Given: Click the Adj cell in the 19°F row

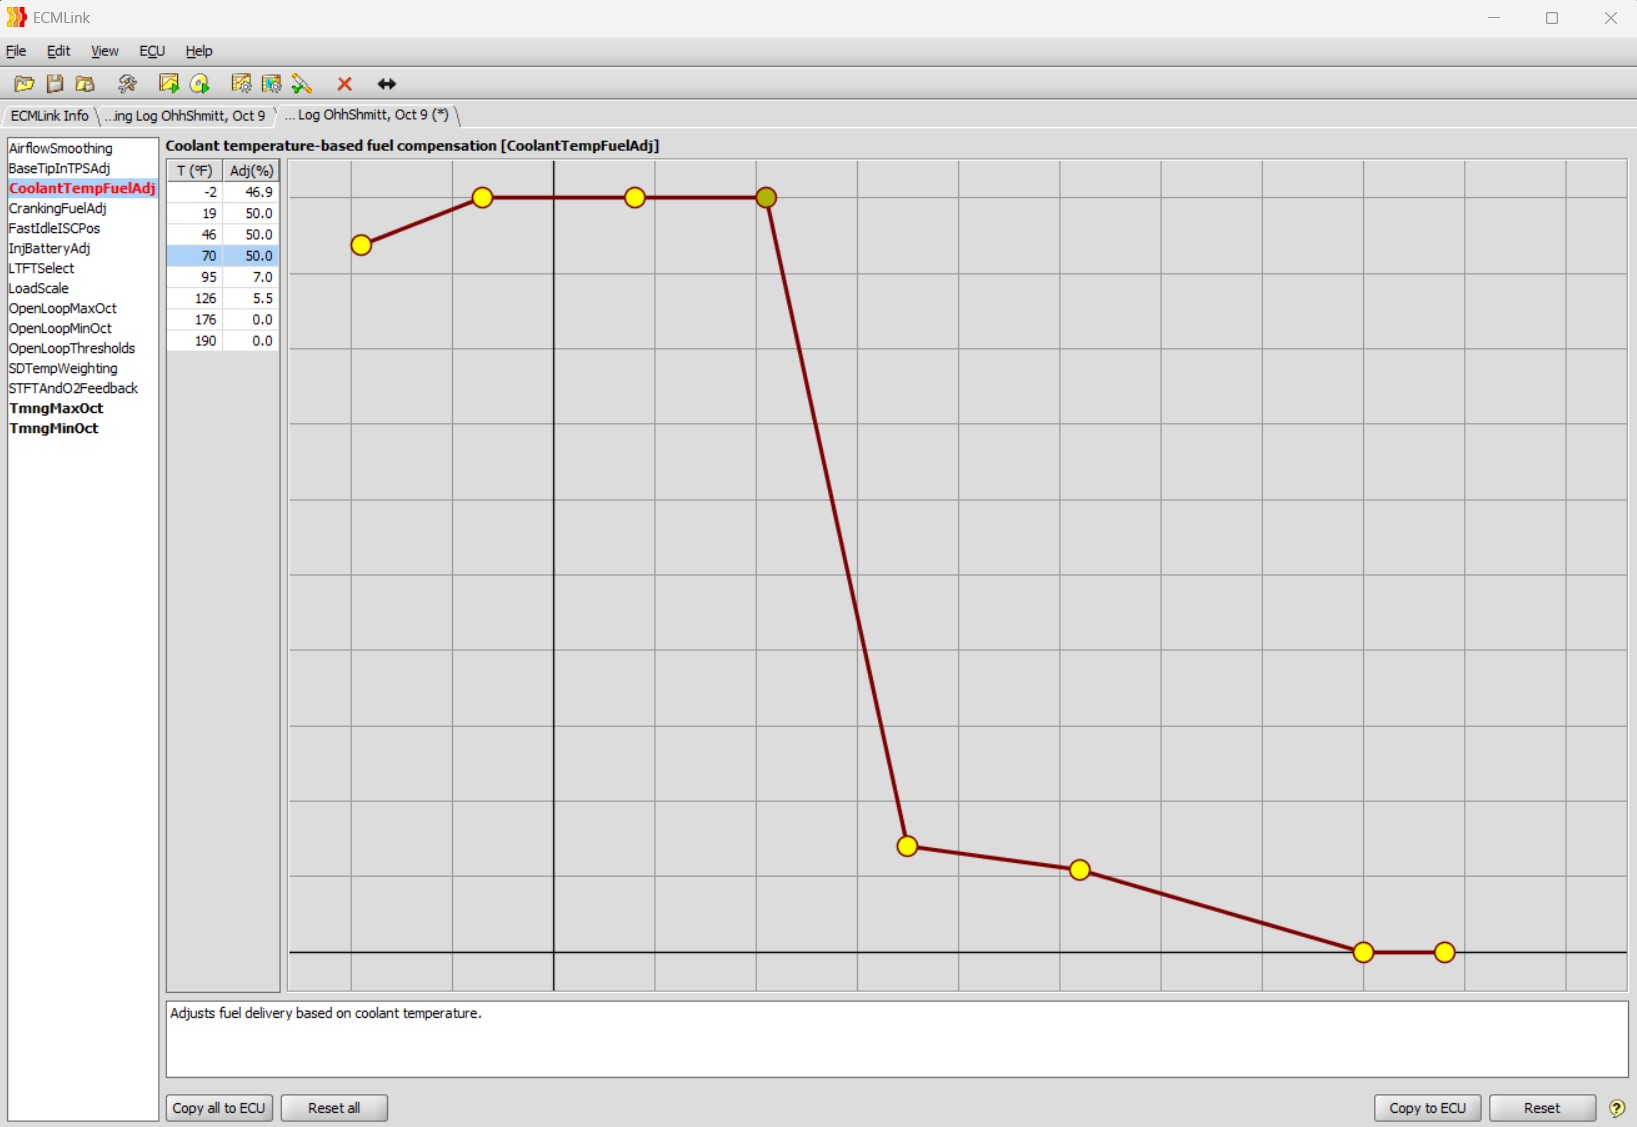Looking at the screenshot, I should [251, 213].
